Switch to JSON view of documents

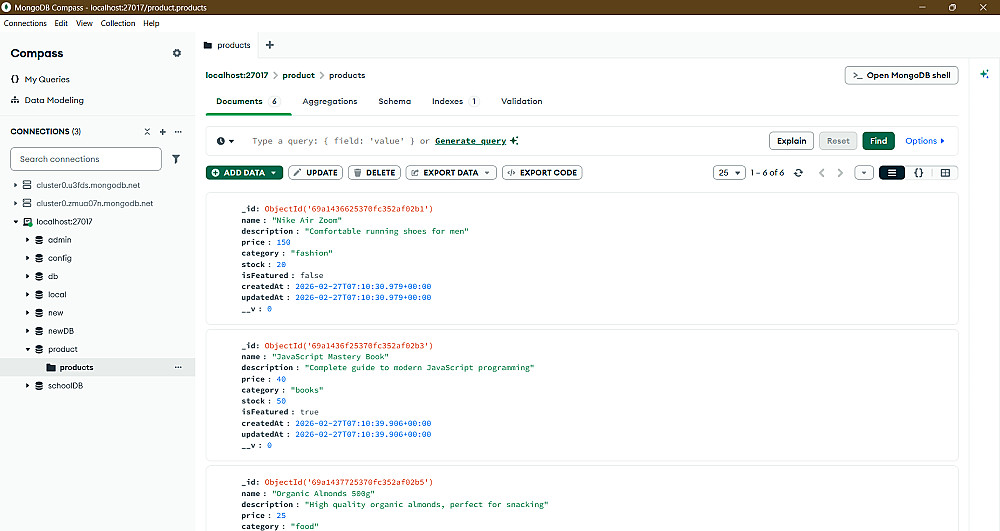pos(918,173)
